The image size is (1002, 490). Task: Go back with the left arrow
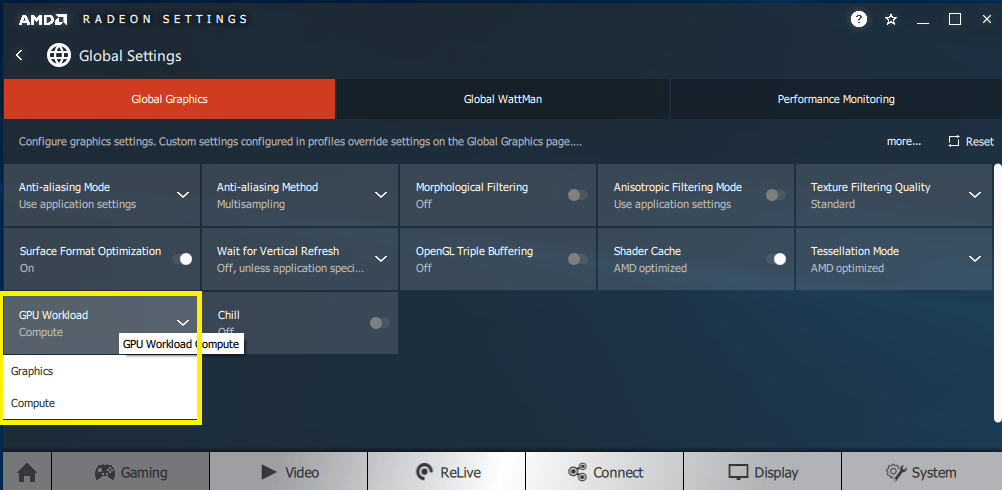19,56
